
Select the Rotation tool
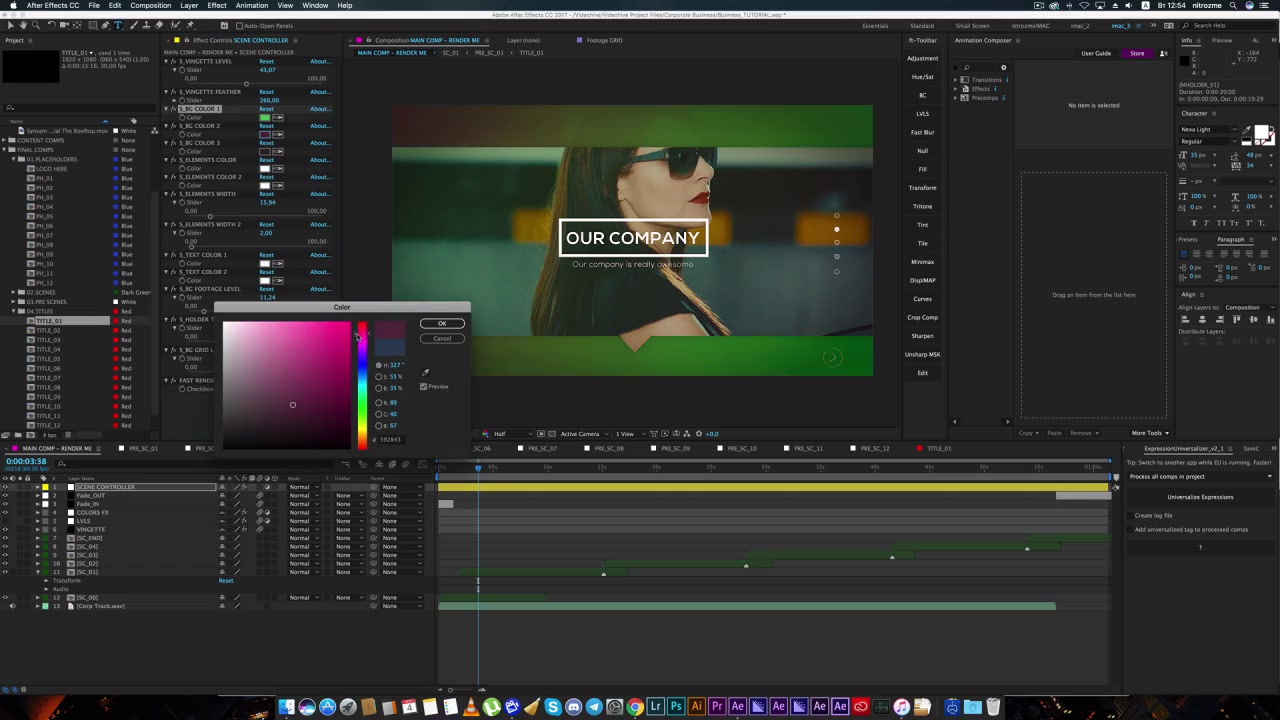pos(50,25)
